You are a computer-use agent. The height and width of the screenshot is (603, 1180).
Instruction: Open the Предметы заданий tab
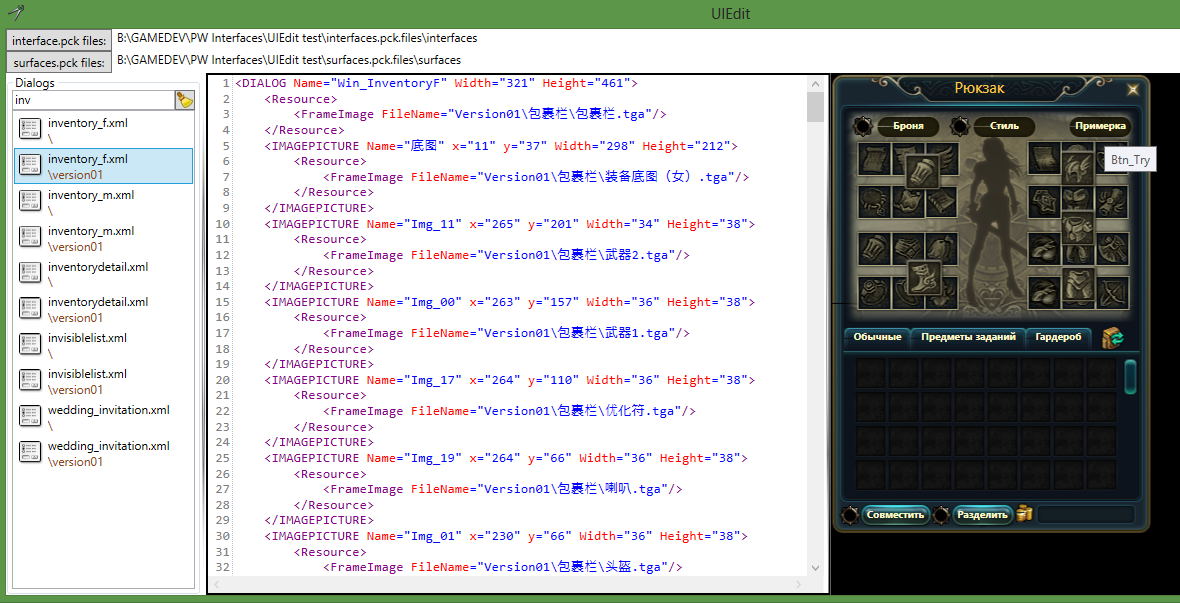tap(968, 338)
